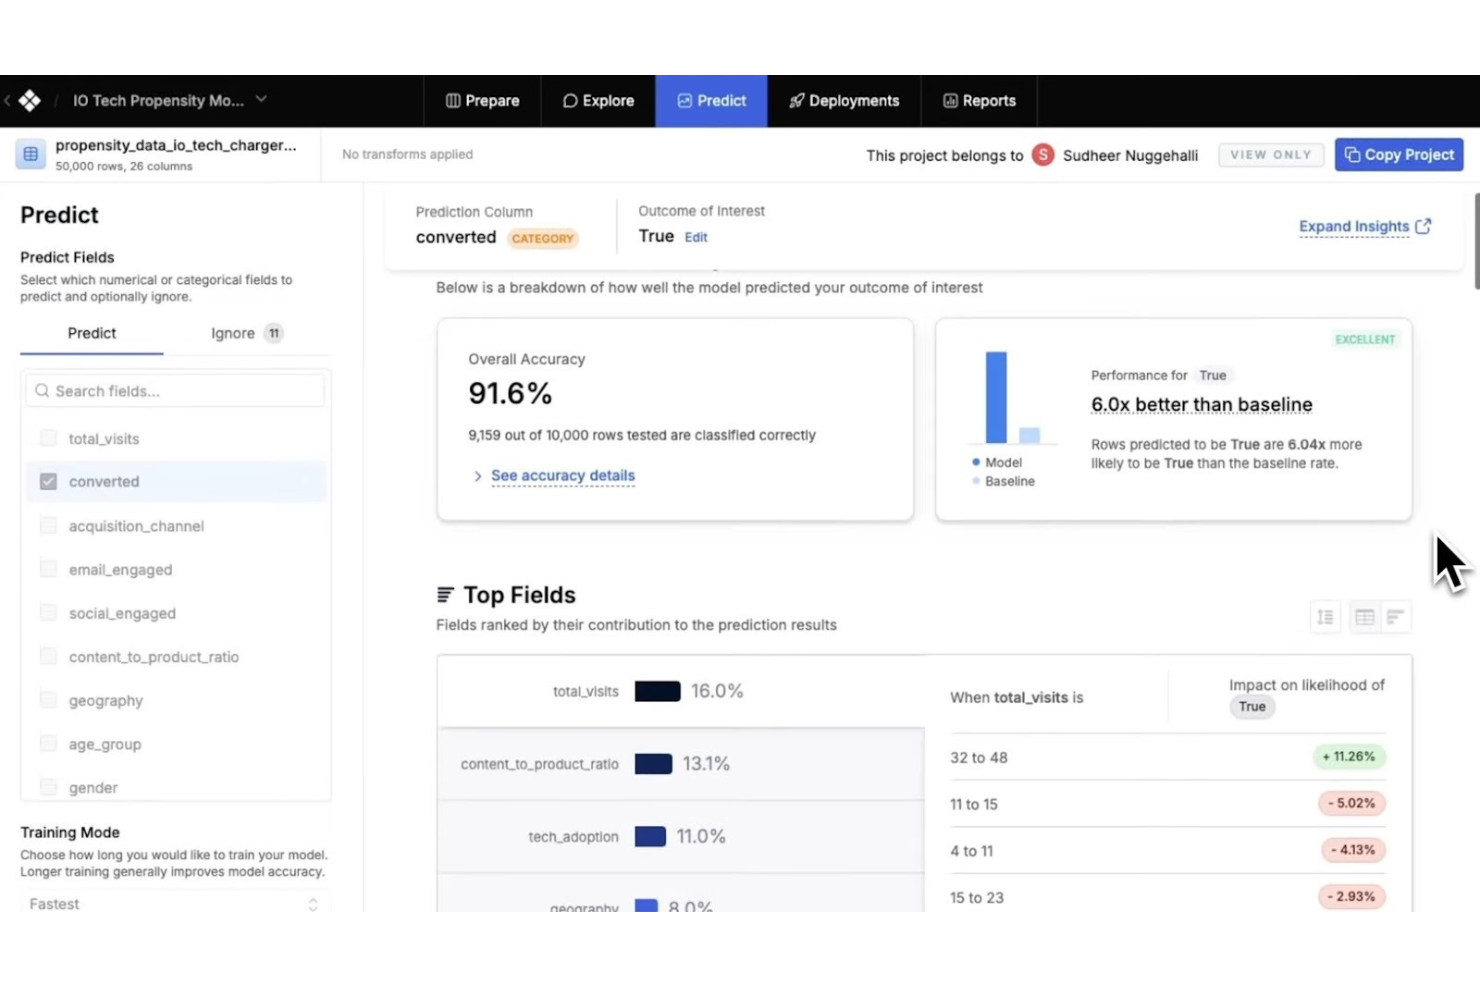Image resolution: width=1480 pixels, height=987 pixels.
Task: Expand the IO Tech Propensity Mo... breadcrumb dropdown
Action: pyautogui.click(x=260, y=99)
